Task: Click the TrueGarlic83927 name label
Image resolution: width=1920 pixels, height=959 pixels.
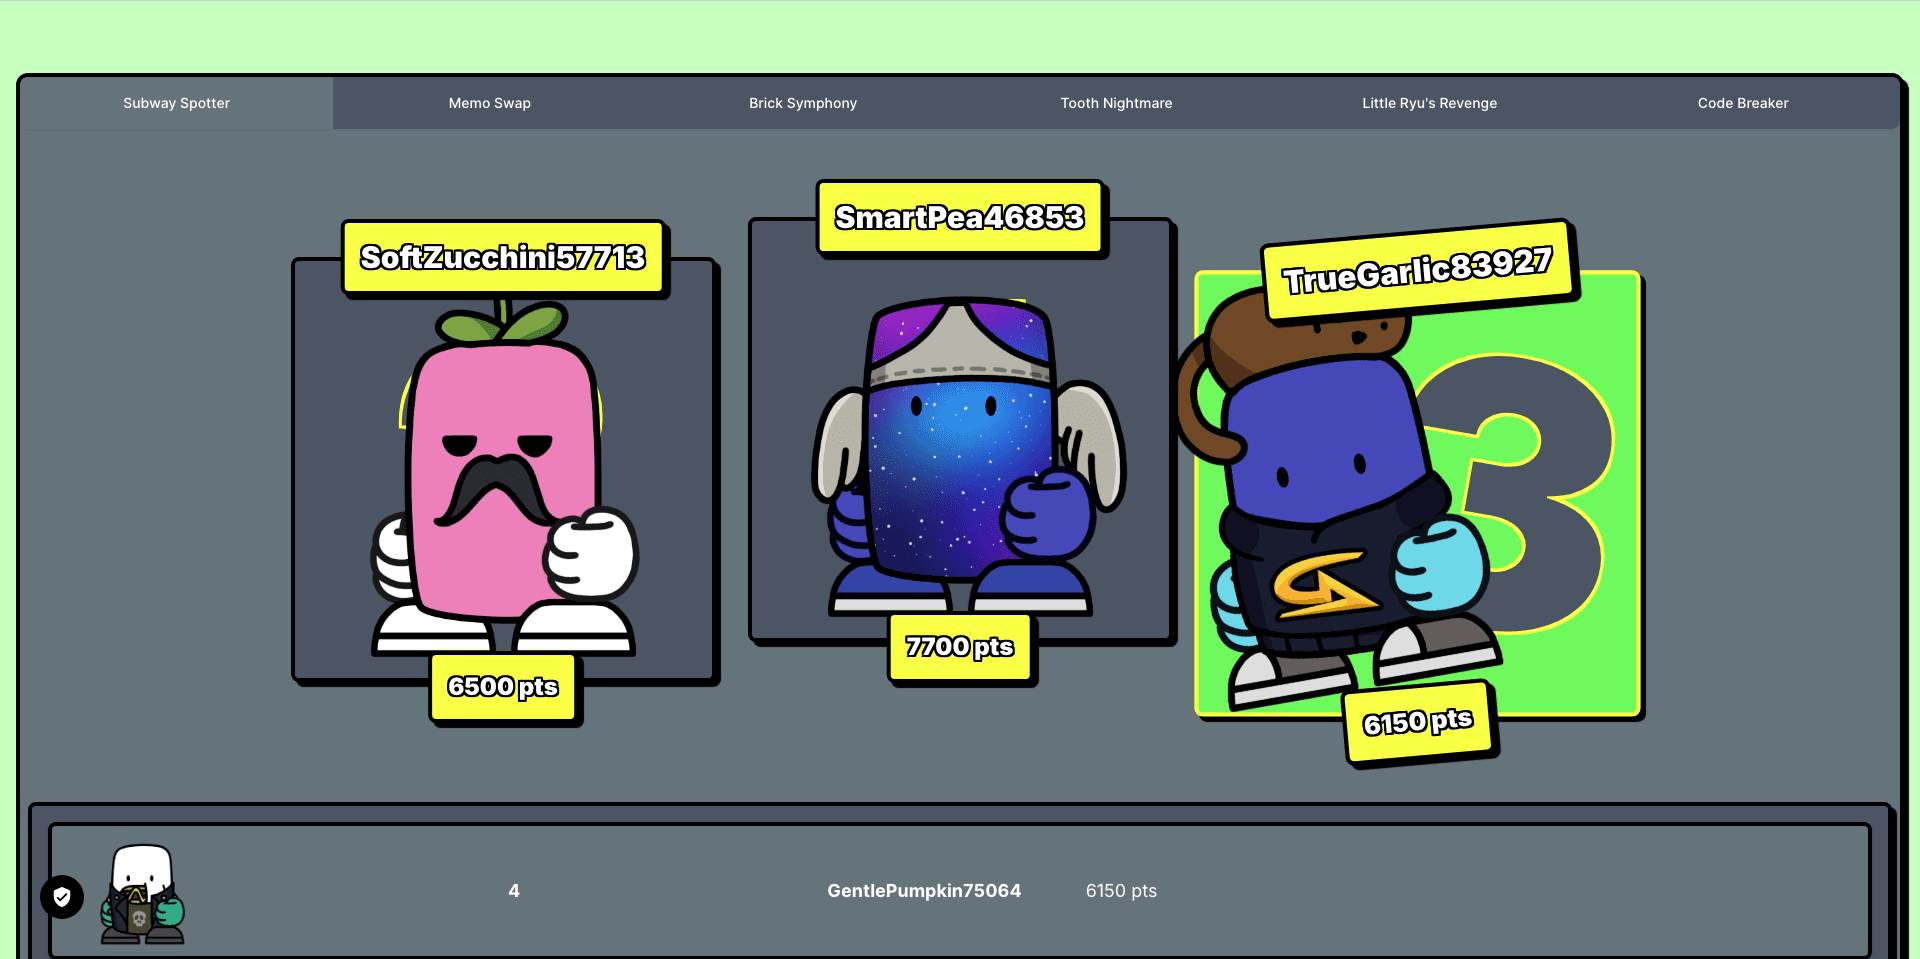Action: [x=1417, y=271]
